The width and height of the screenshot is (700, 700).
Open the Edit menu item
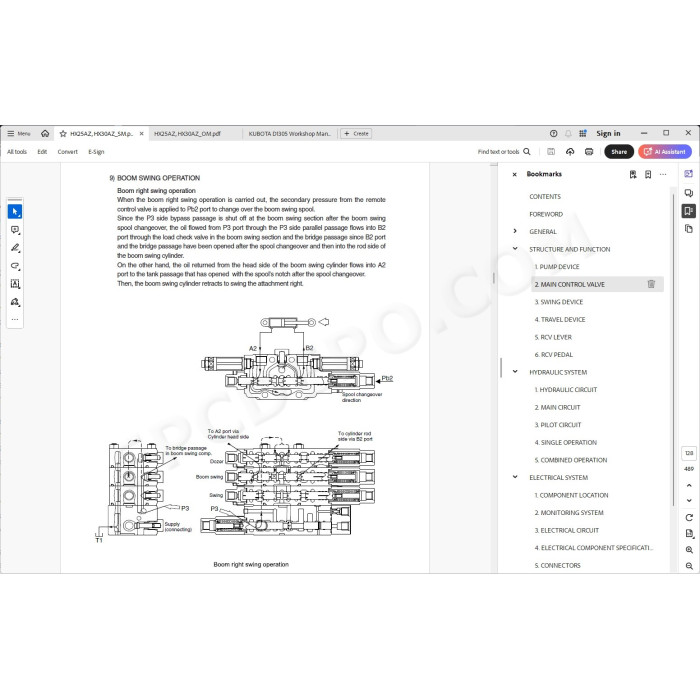pyautogui.click(x=42, y=152)
